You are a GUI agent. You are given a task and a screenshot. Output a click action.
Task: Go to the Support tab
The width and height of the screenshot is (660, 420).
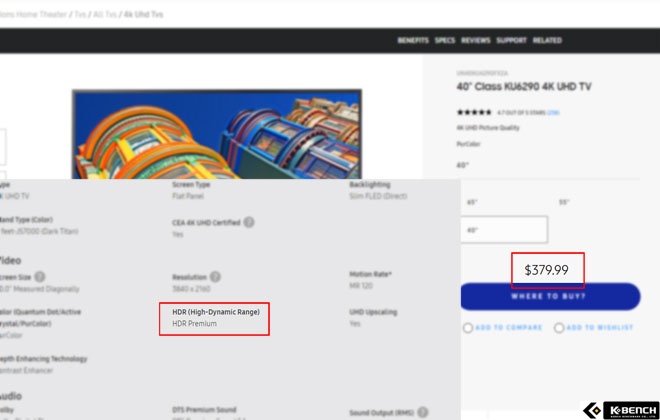coord(511,40)
